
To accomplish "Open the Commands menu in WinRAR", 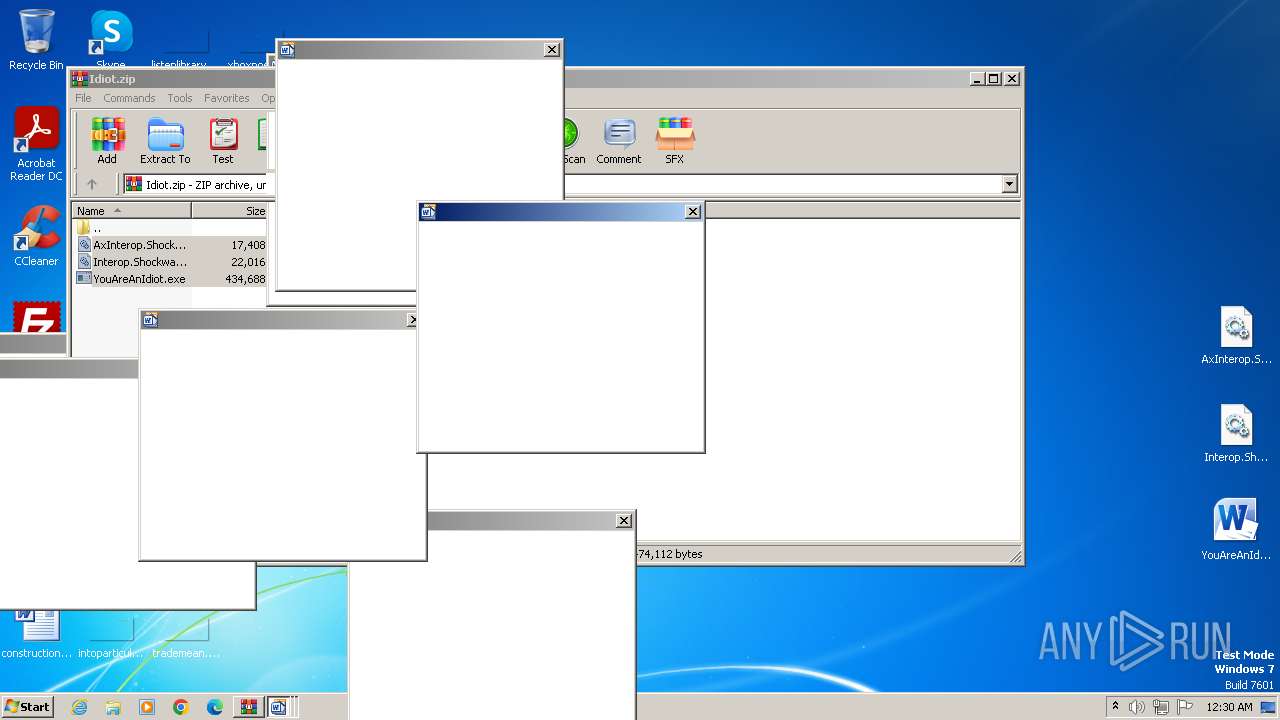I will pos(129,98).
